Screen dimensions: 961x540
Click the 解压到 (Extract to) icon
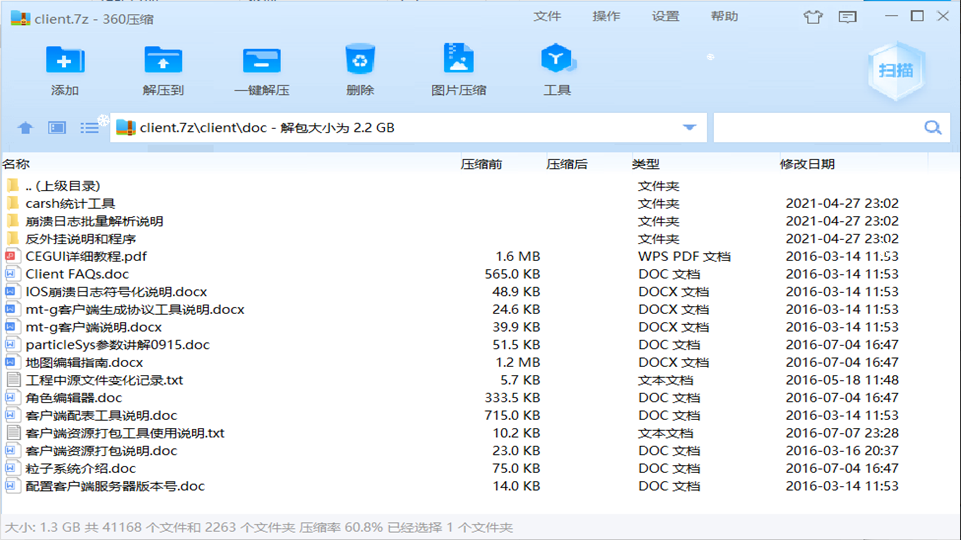pyautogui.click(x=163, y=60)
